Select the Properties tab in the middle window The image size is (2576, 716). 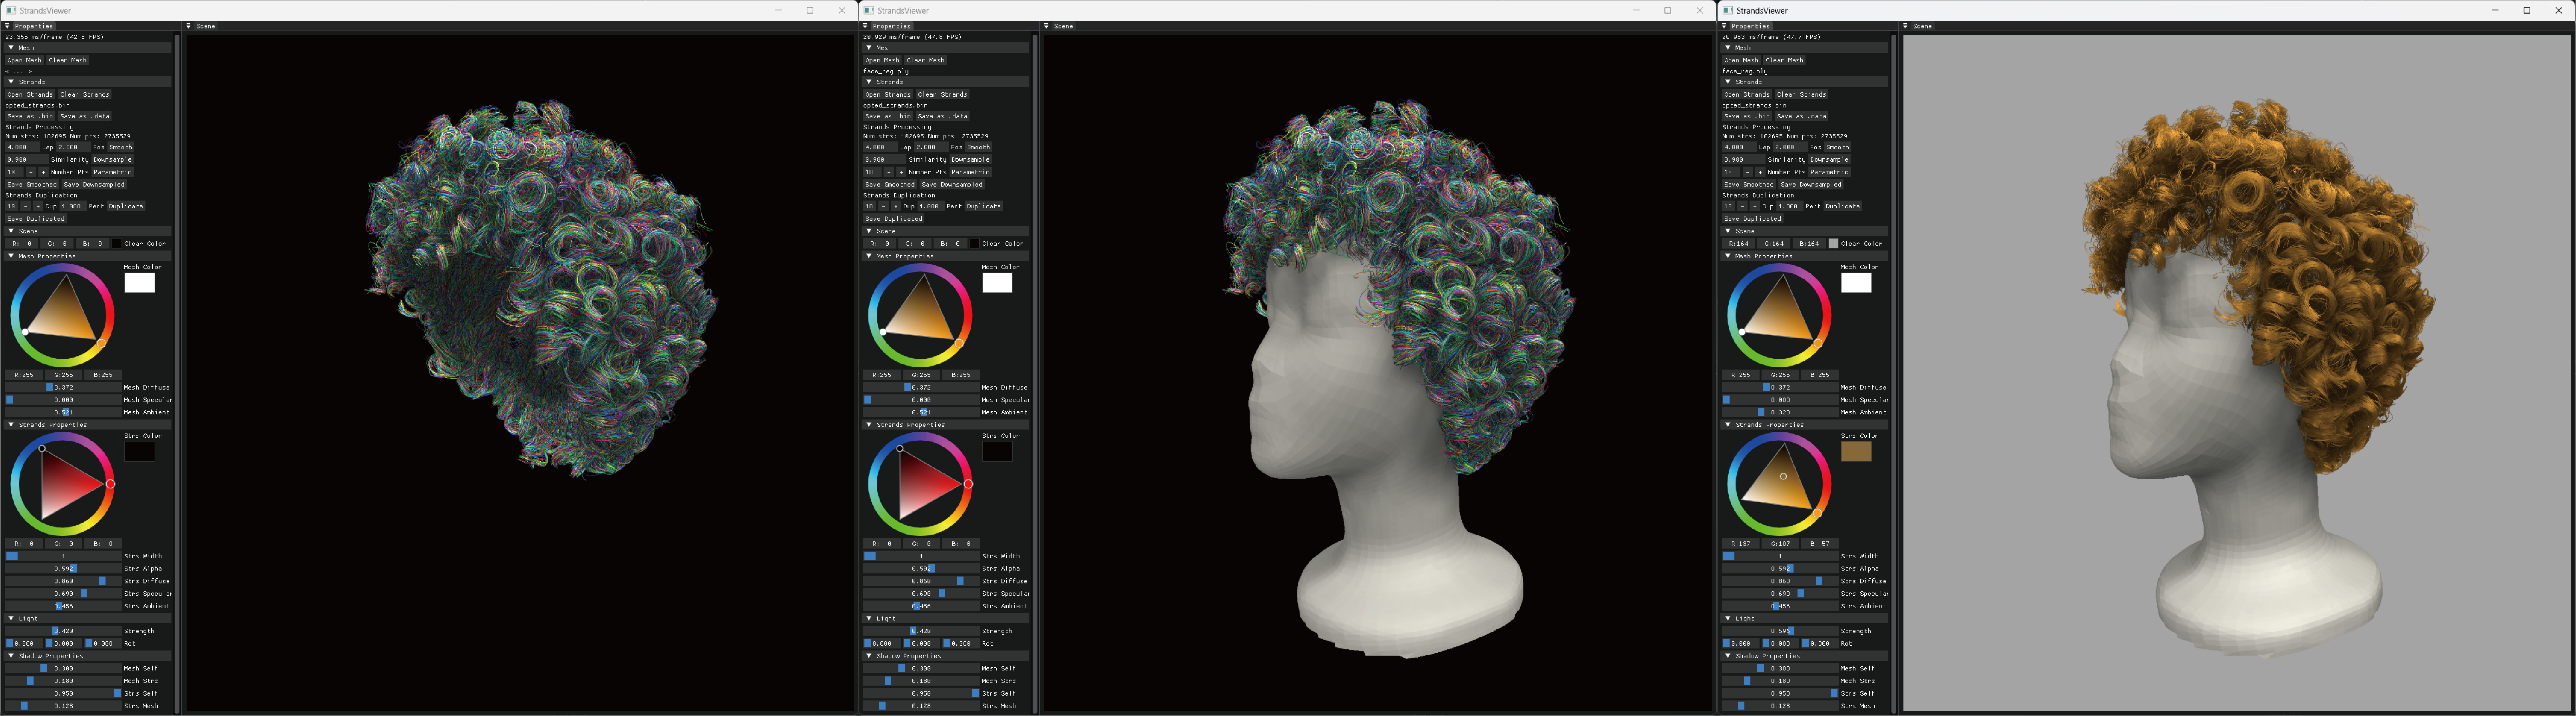tap(891, 26)
